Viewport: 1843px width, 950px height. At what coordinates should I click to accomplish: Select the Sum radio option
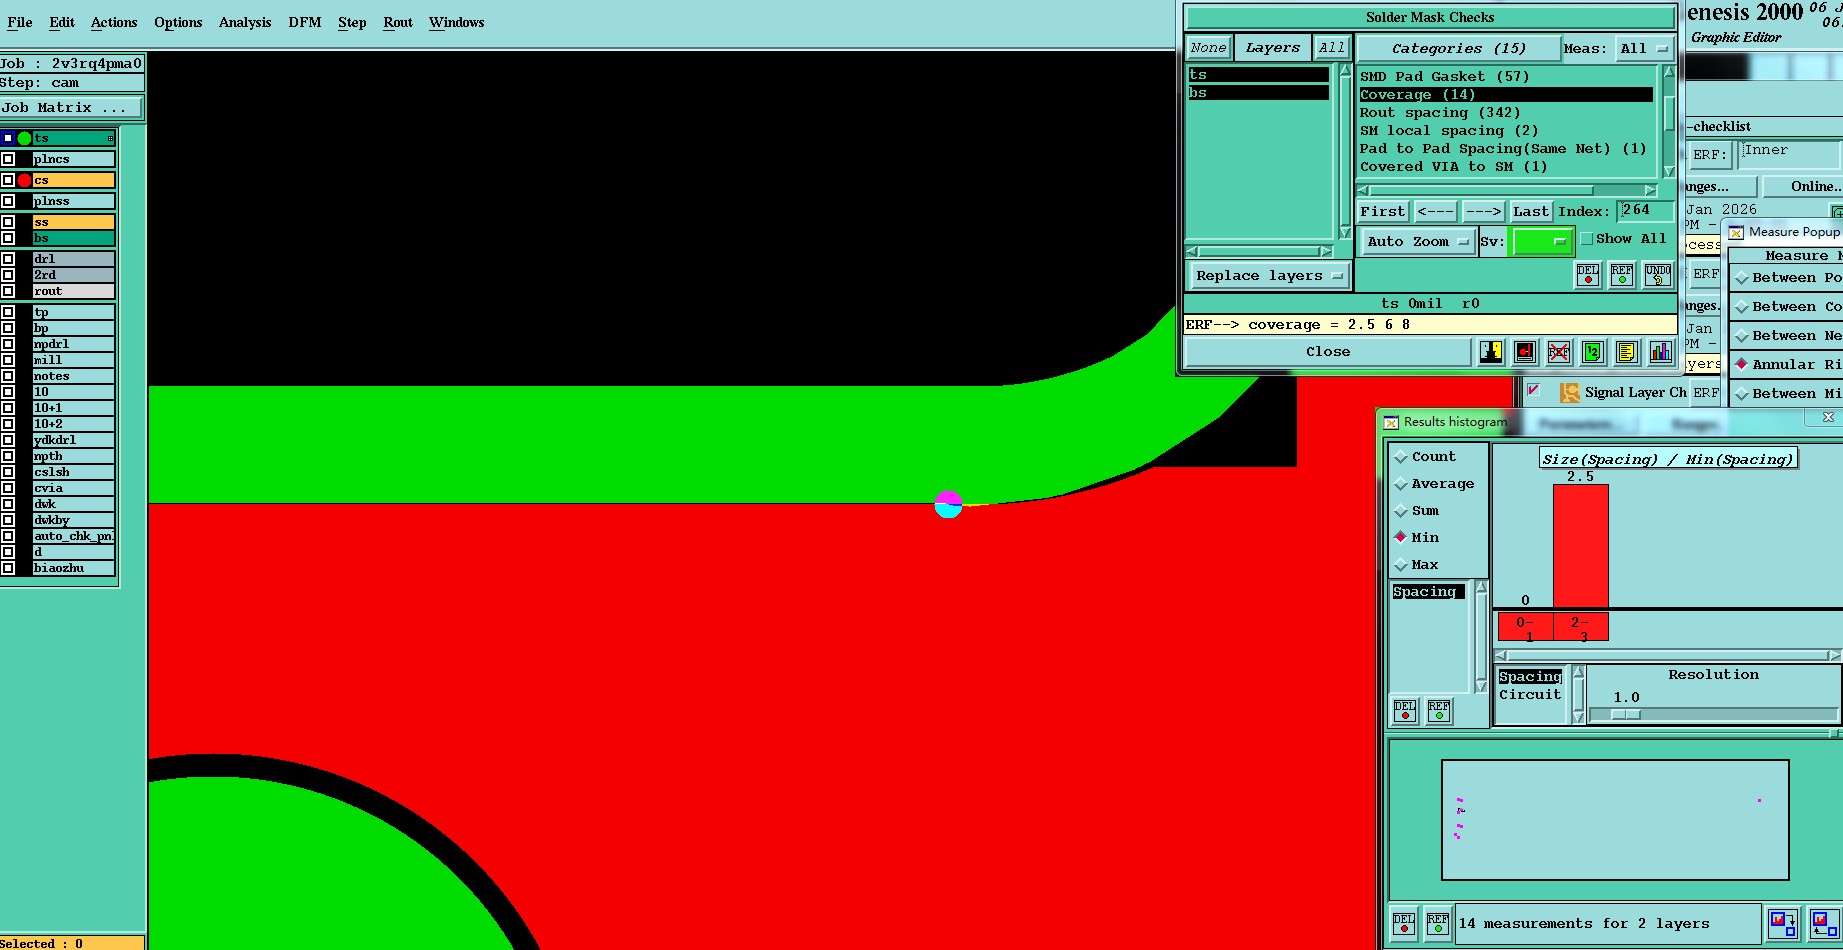click(x=1401, y=511)
